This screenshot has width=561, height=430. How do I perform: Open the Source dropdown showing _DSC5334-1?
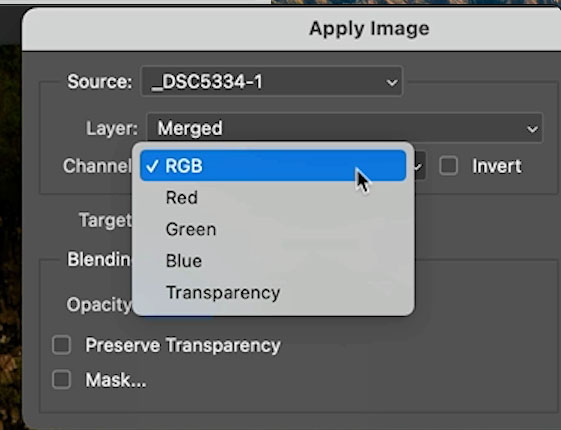coord(272,82)
